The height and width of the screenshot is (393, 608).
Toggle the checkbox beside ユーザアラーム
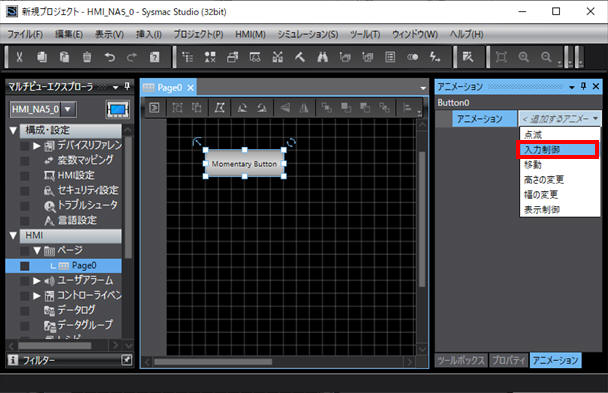(24, 281)
